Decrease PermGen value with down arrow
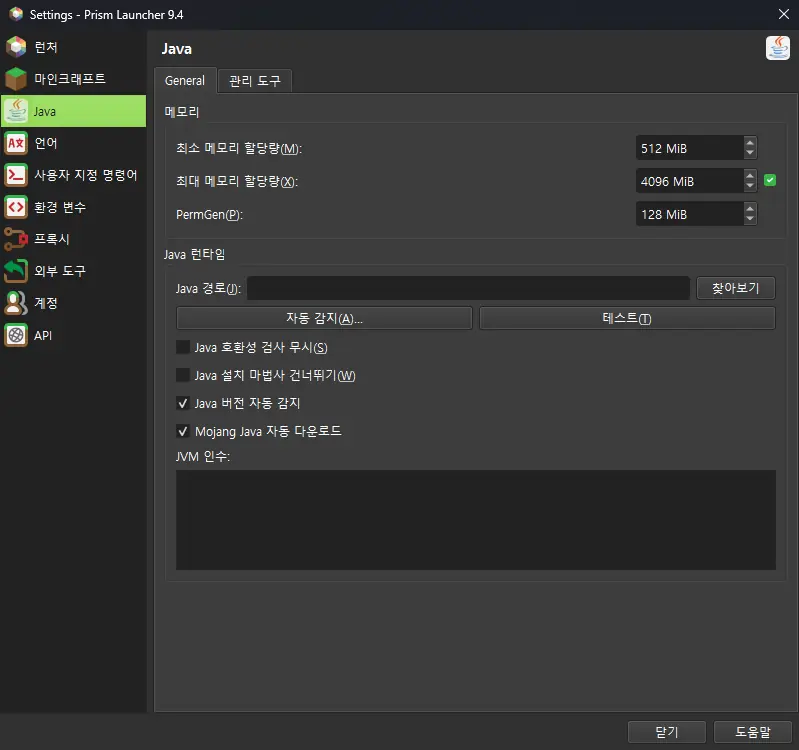This screenshot has height=750, width=799. (750, 220)
